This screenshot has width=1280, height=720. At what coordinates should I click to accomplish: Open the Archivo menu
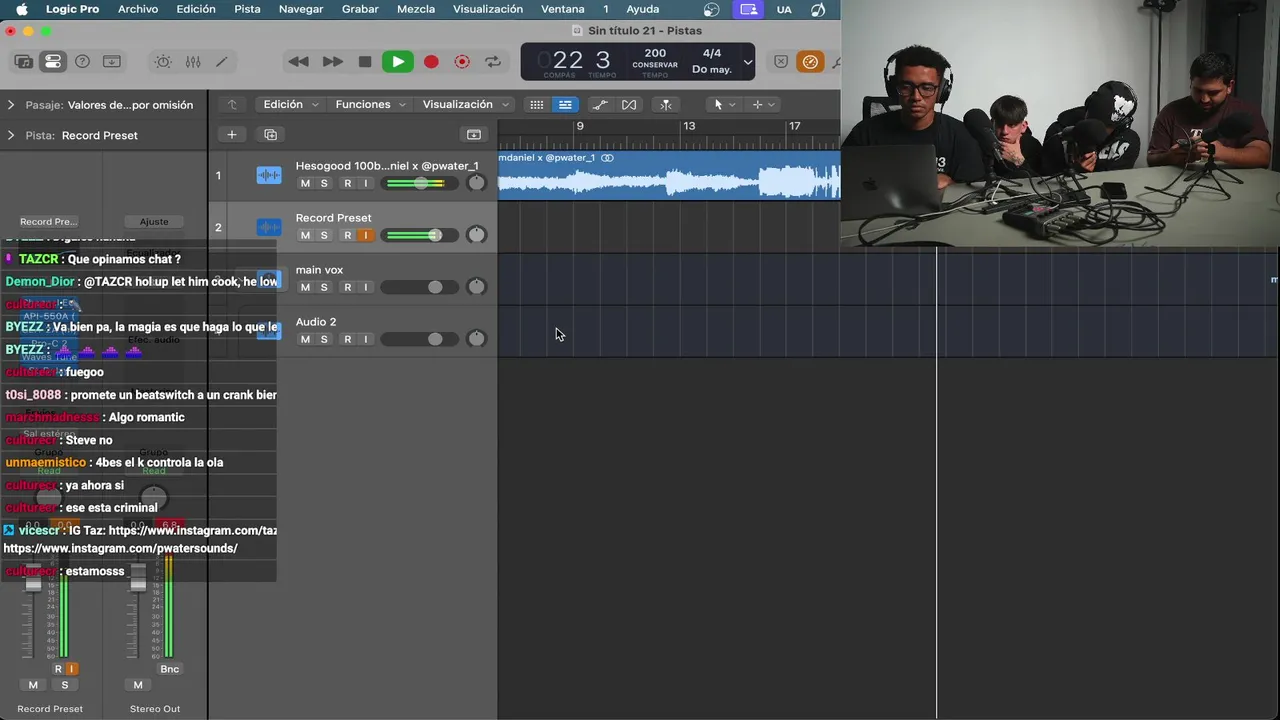point(138,9)
